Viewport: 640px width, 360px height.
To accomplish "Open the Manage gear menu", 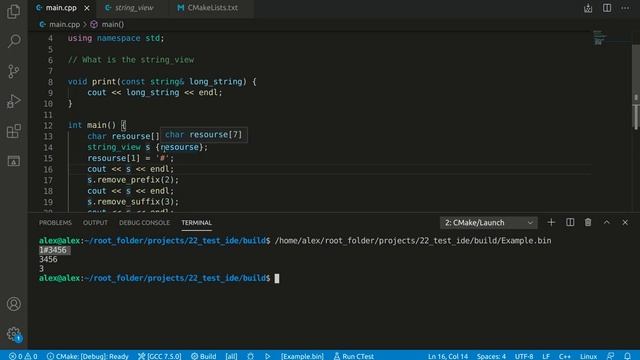I will 13,334.
